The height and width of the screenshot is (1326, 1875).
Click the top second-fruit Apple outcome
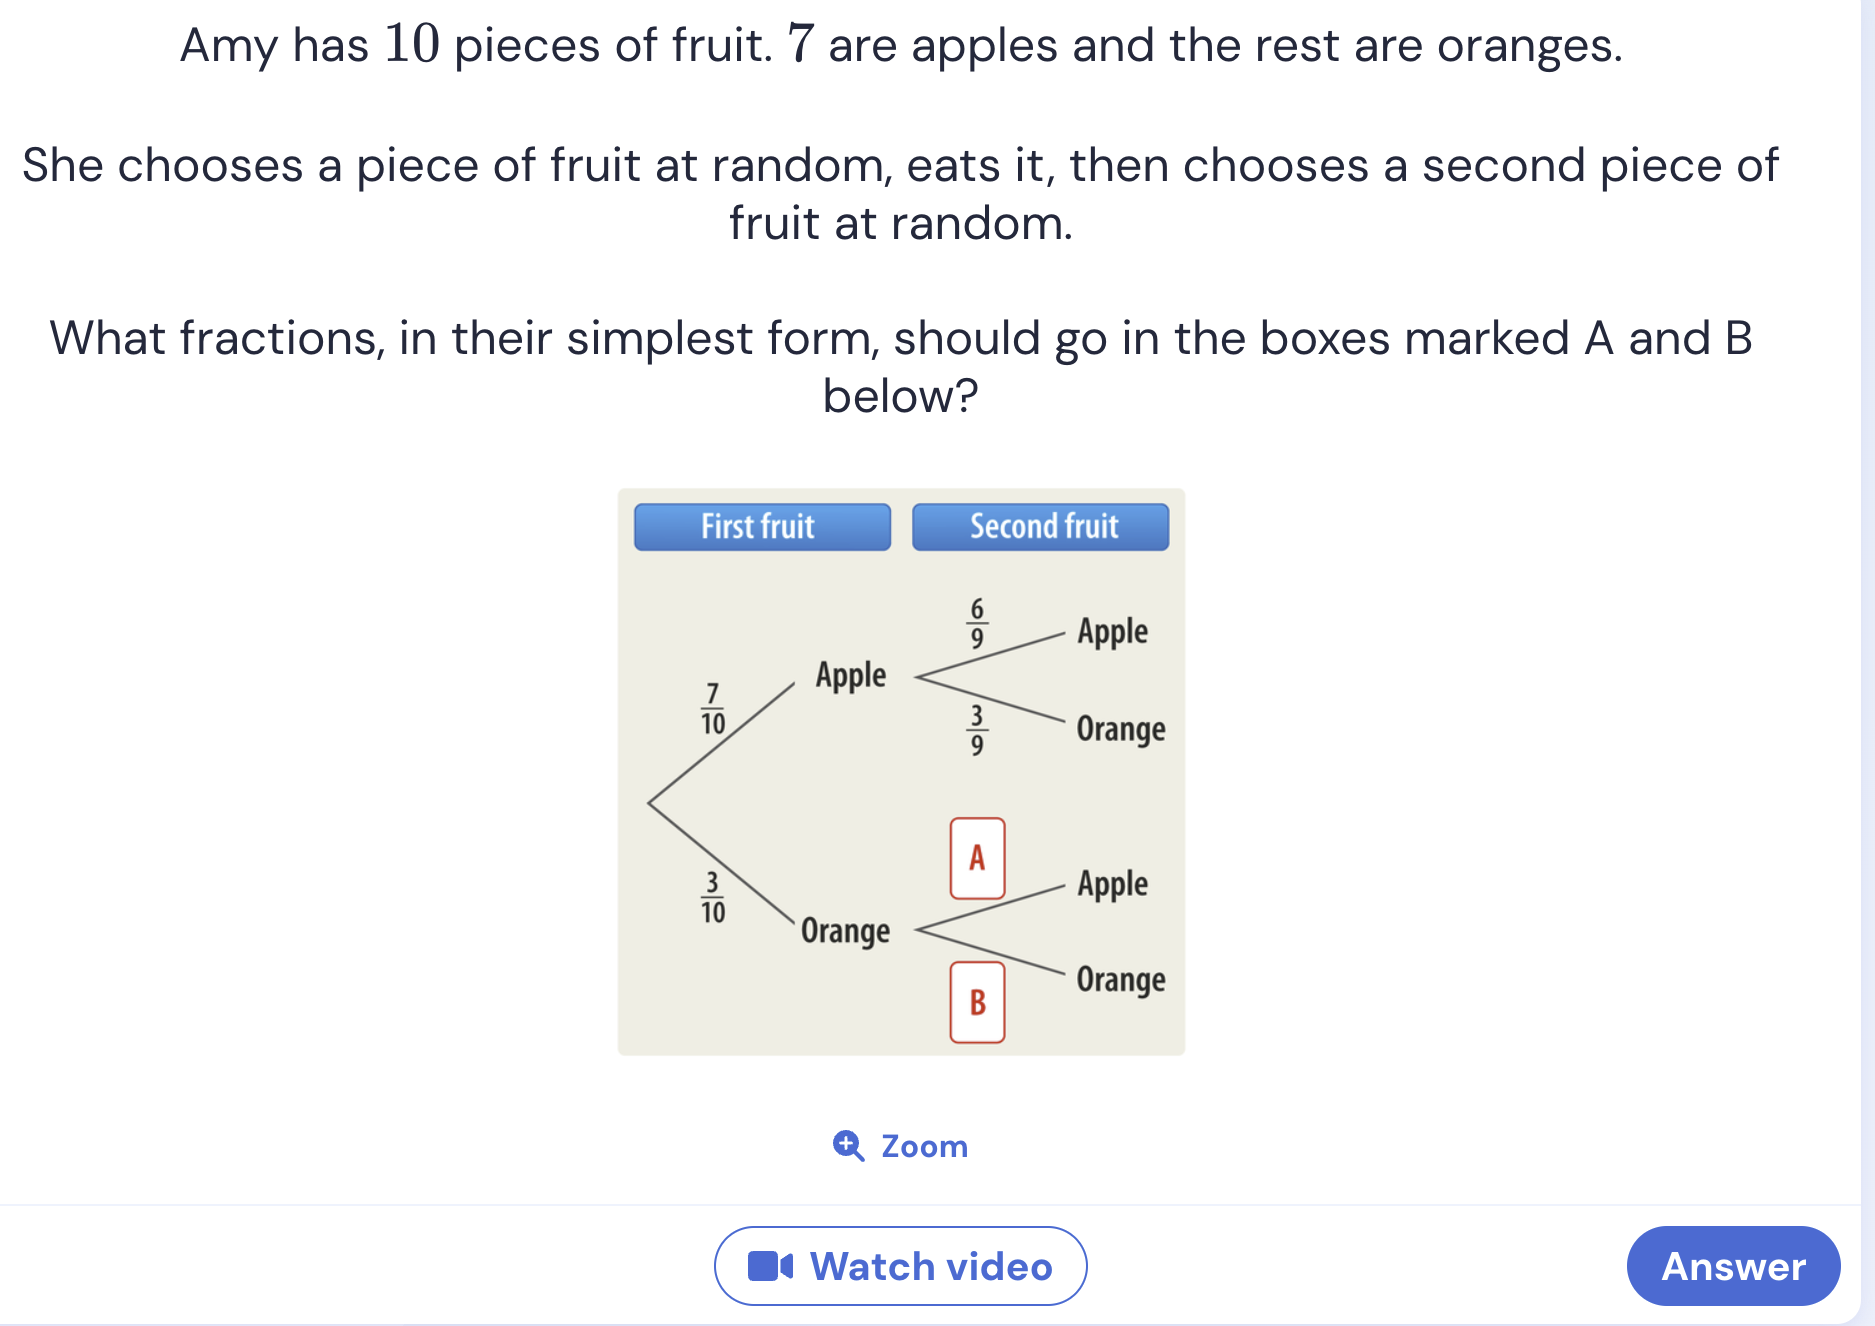[x=1112, y=632]
